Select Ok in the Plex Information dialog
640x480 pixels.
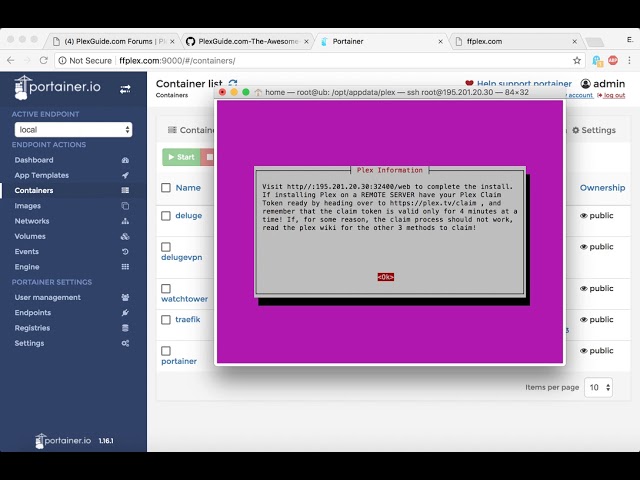pyautogui.click(x=386, y=277)
